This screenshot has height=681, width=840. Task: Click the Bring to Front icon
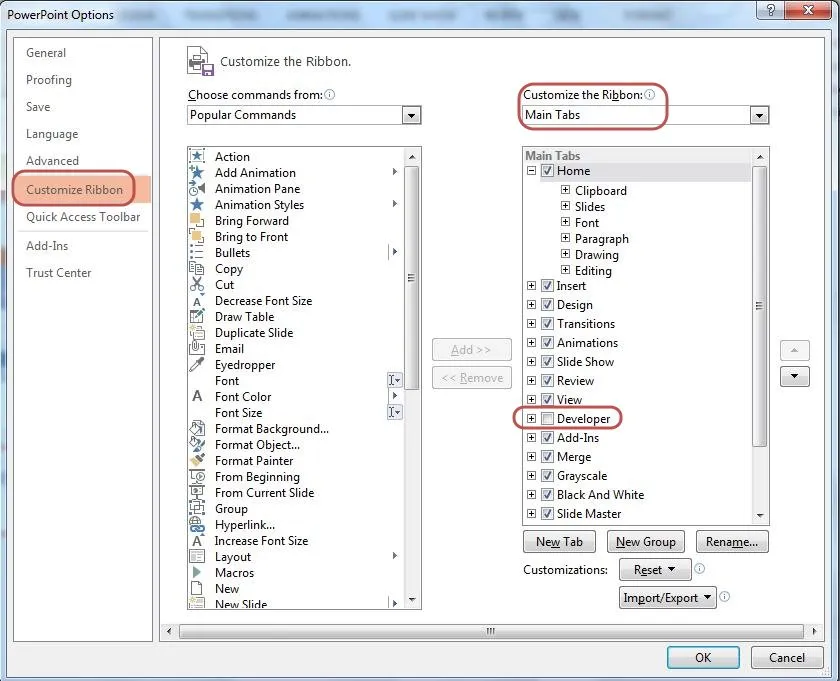[197, 236]
